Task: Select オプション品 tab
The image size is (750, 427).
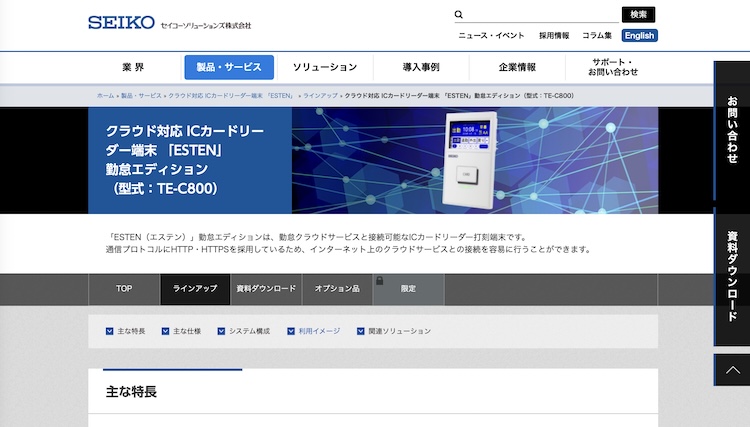Action: (x=337, y=289)
